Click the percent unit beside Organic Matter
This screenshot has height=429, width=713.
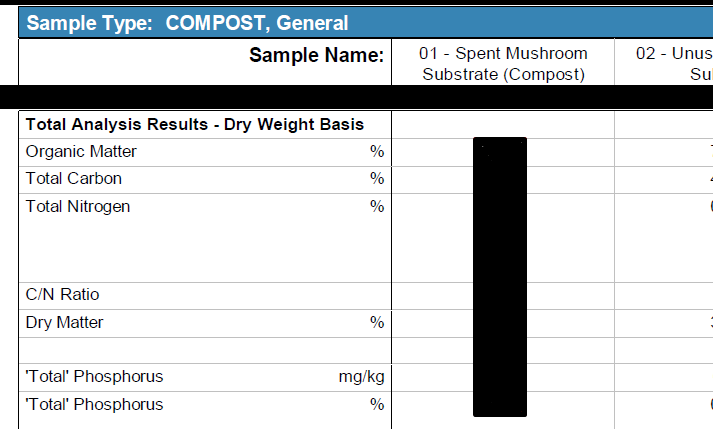377,151
